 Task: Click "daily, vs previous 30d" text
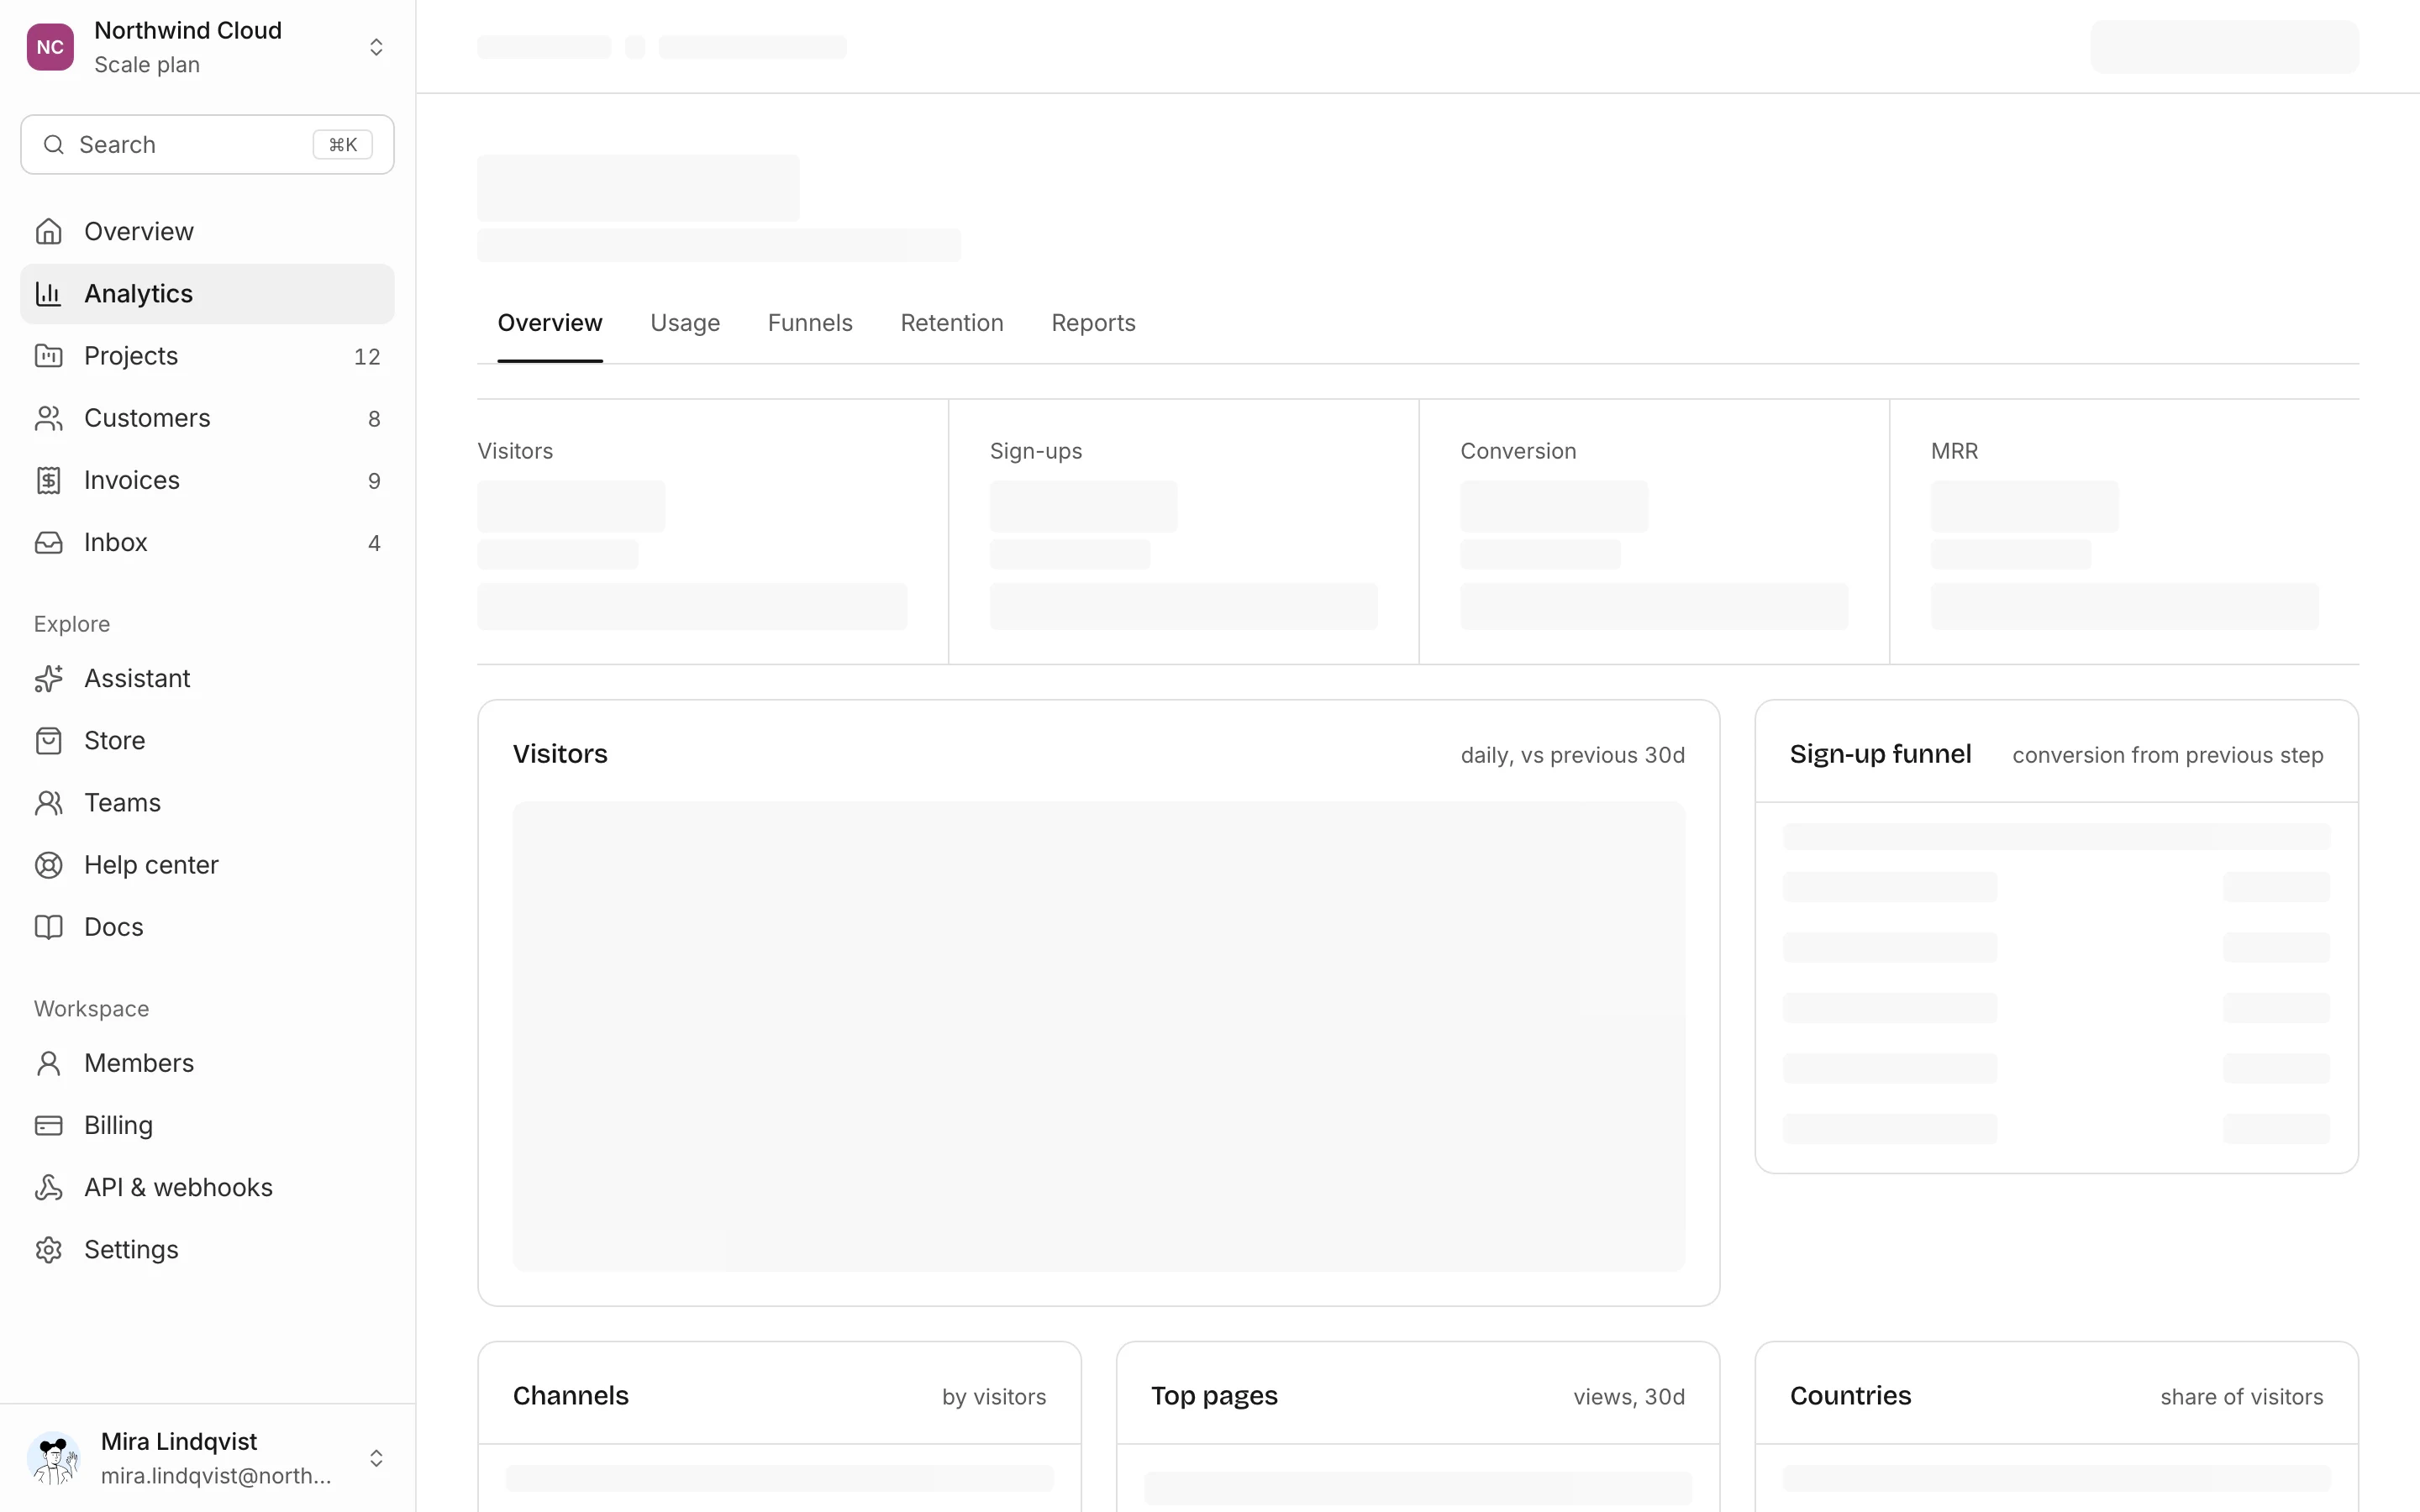(x=1572, y=755)
